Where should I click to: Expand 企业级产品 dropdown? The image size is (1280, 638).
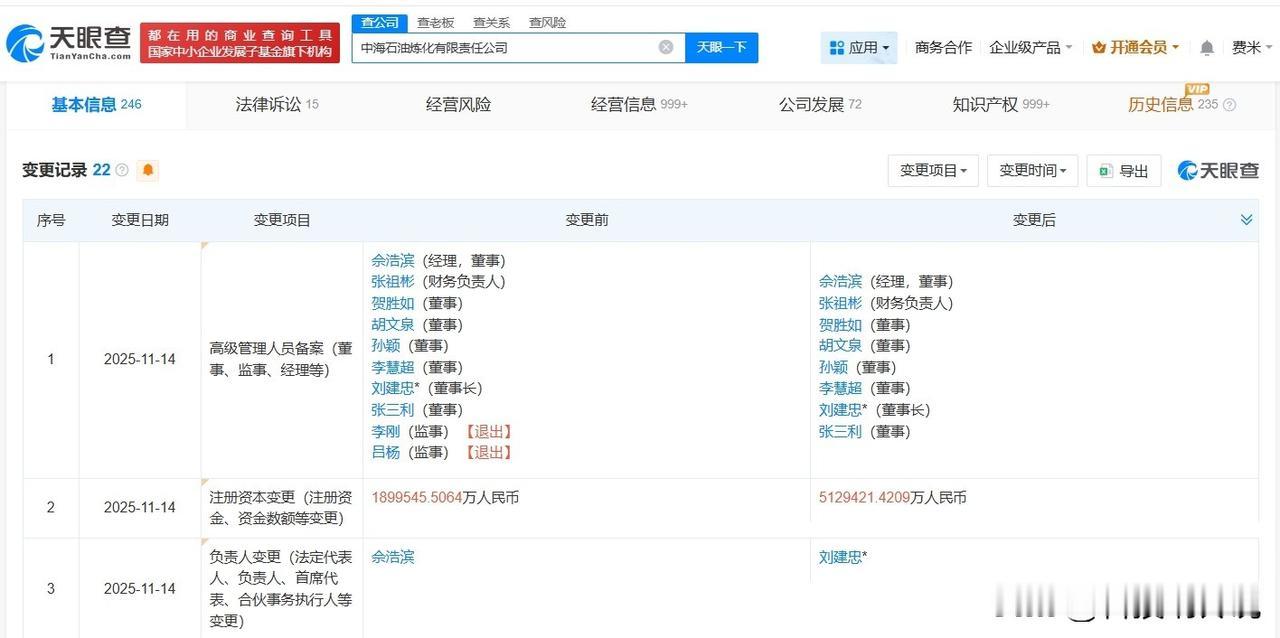[x=1030, y=47]
